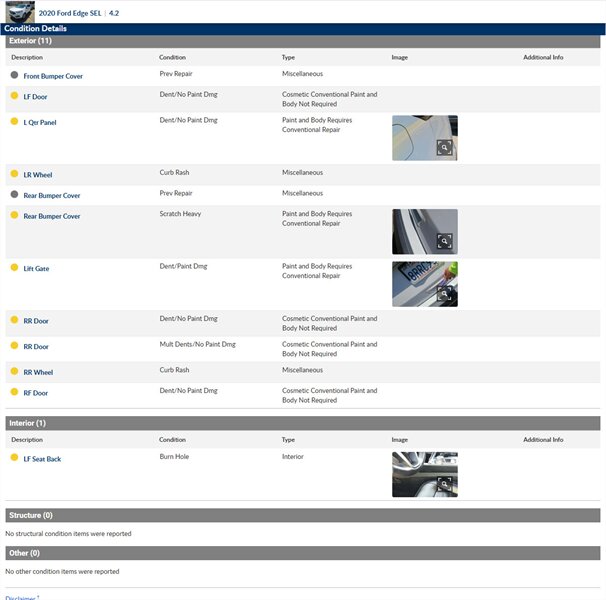The image size is (606, 600).
Task: Click the yellow dot beside L Qtr Panel
Action: [14, 121]
